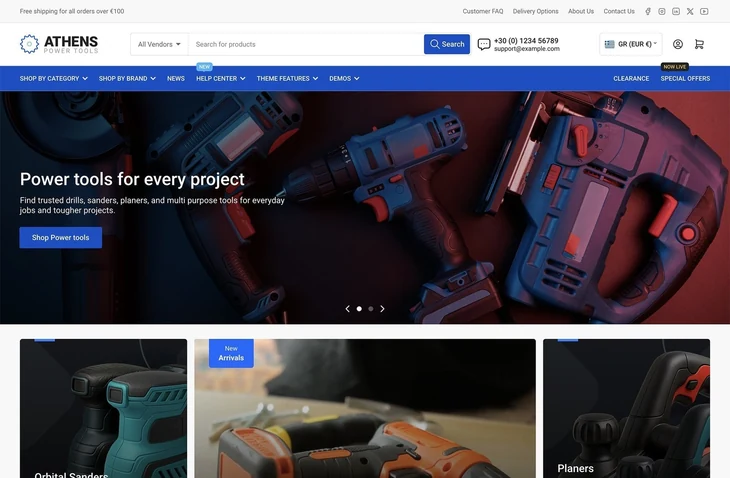Click the Shop Power tools button
This screenshot has height=478, width=730.
[x=61, y=237]
